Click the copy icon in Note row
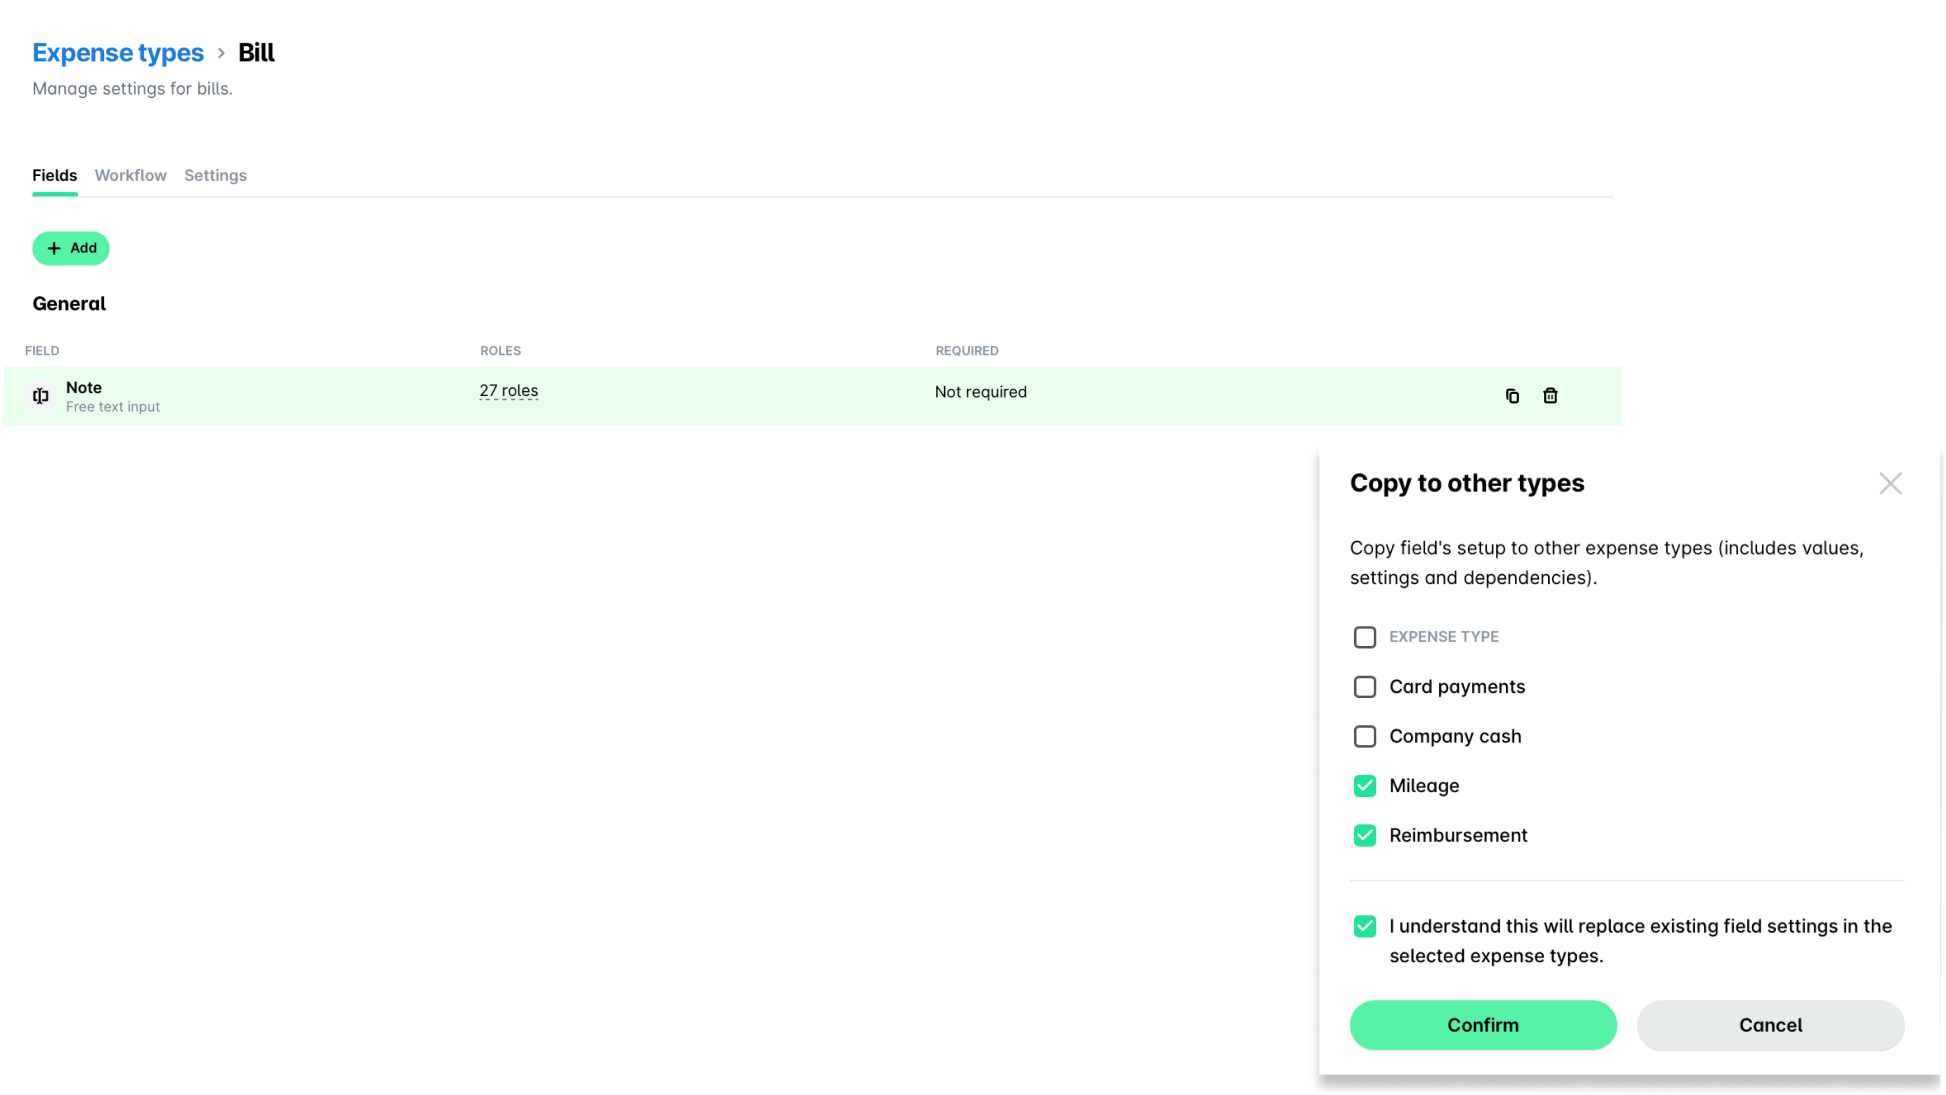Screen dimensions: 1946x1095 (x=1511, y=396)
